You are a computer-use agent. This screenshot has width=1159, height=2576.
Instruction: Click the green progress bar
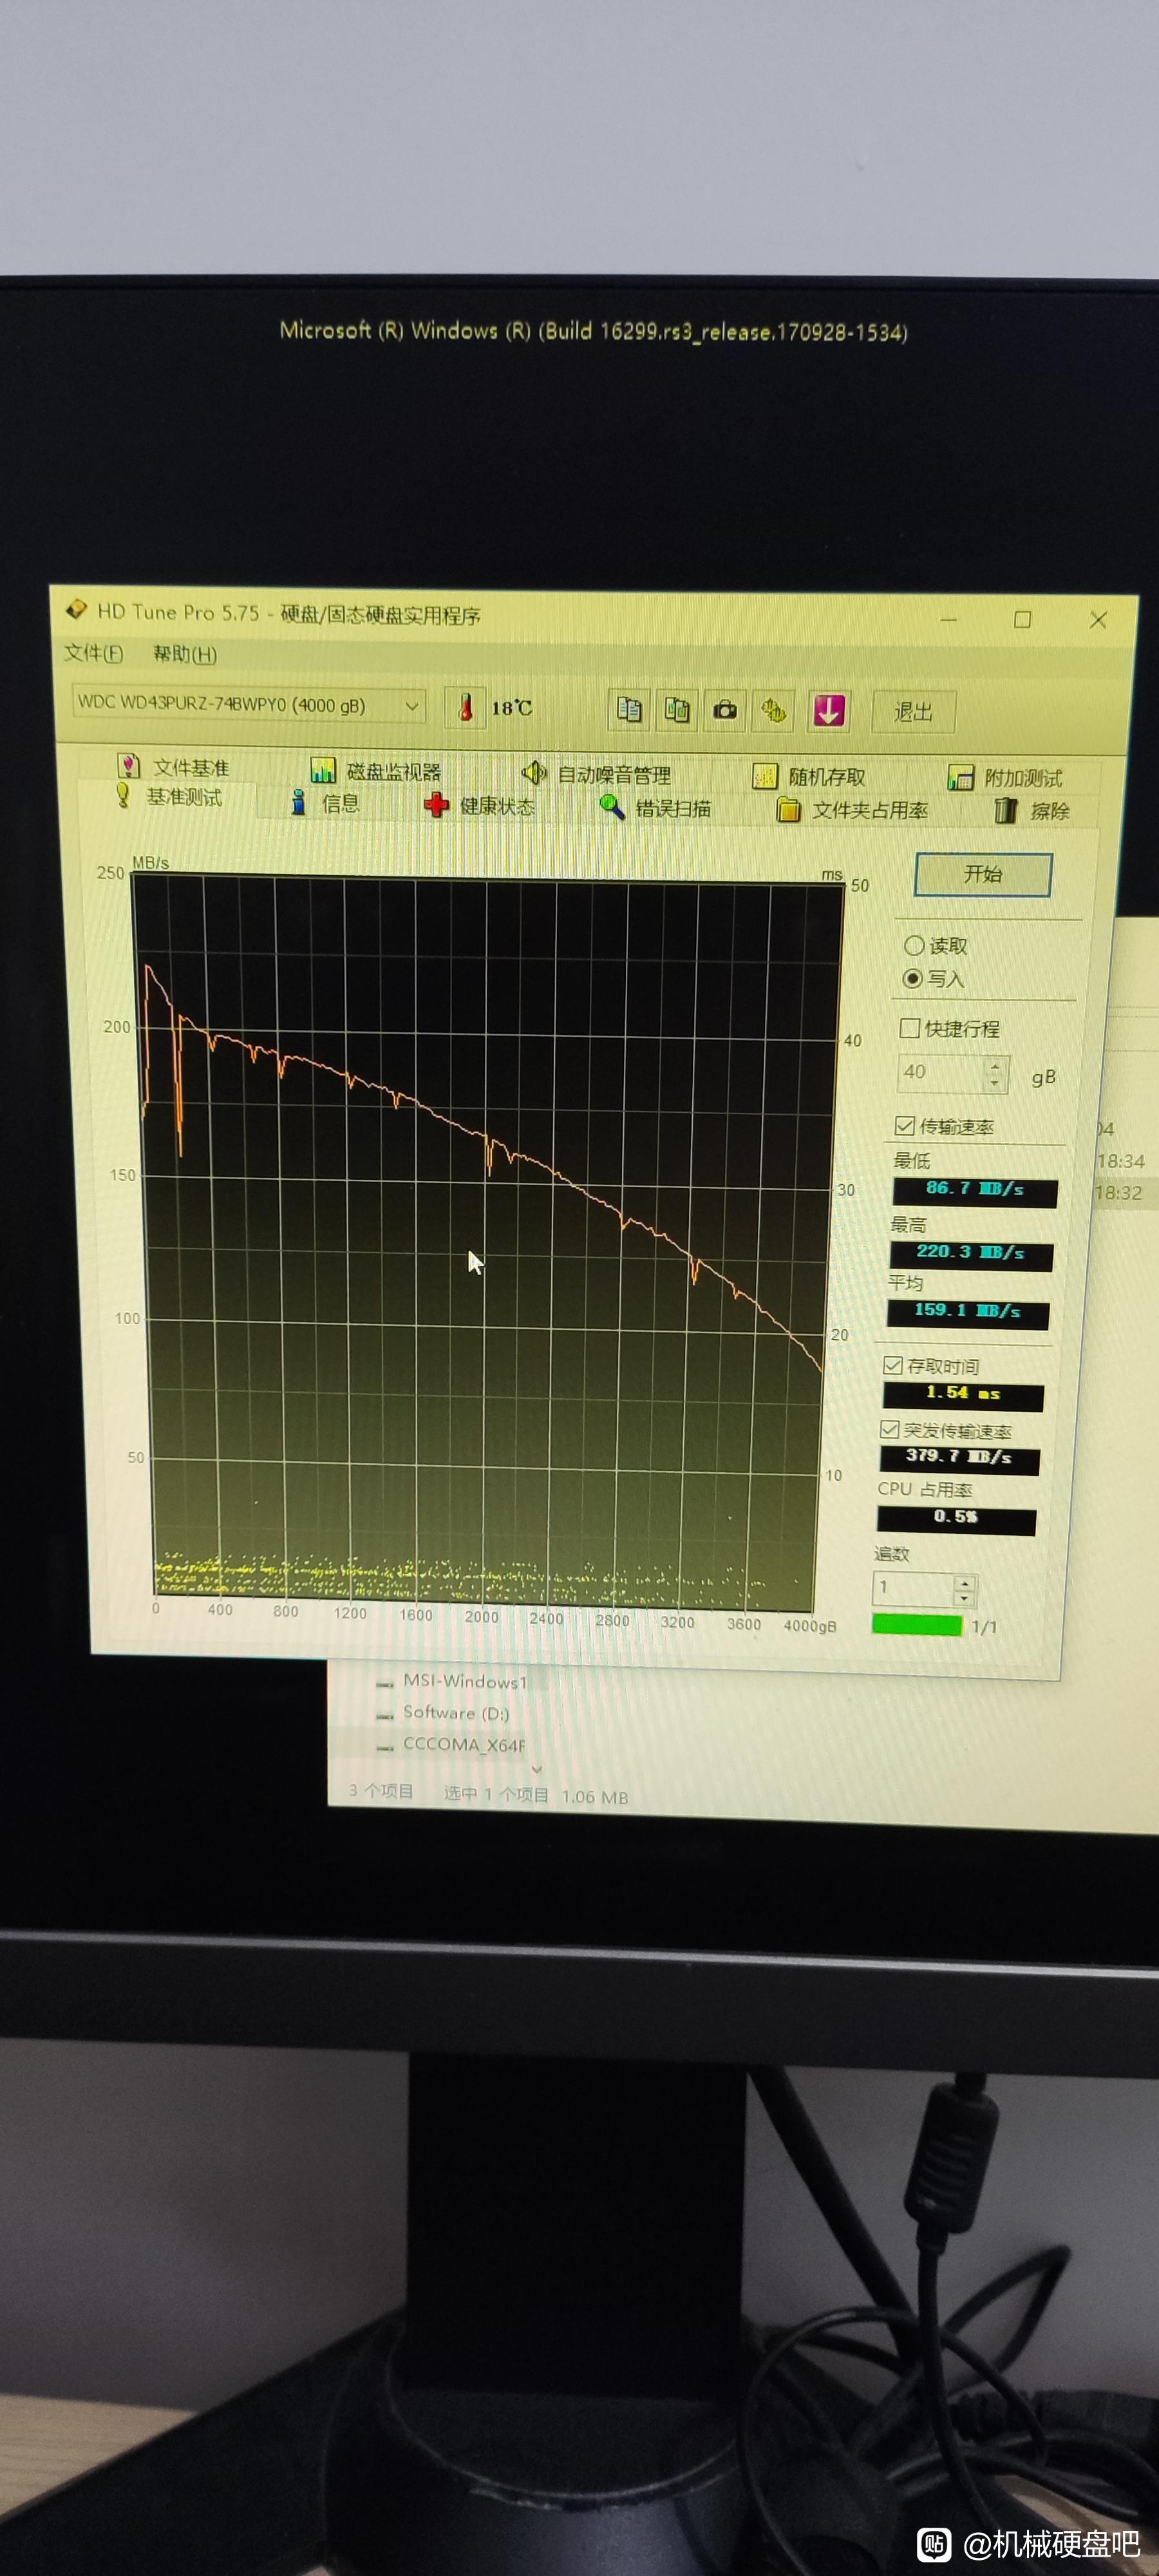pos(917,1624)
